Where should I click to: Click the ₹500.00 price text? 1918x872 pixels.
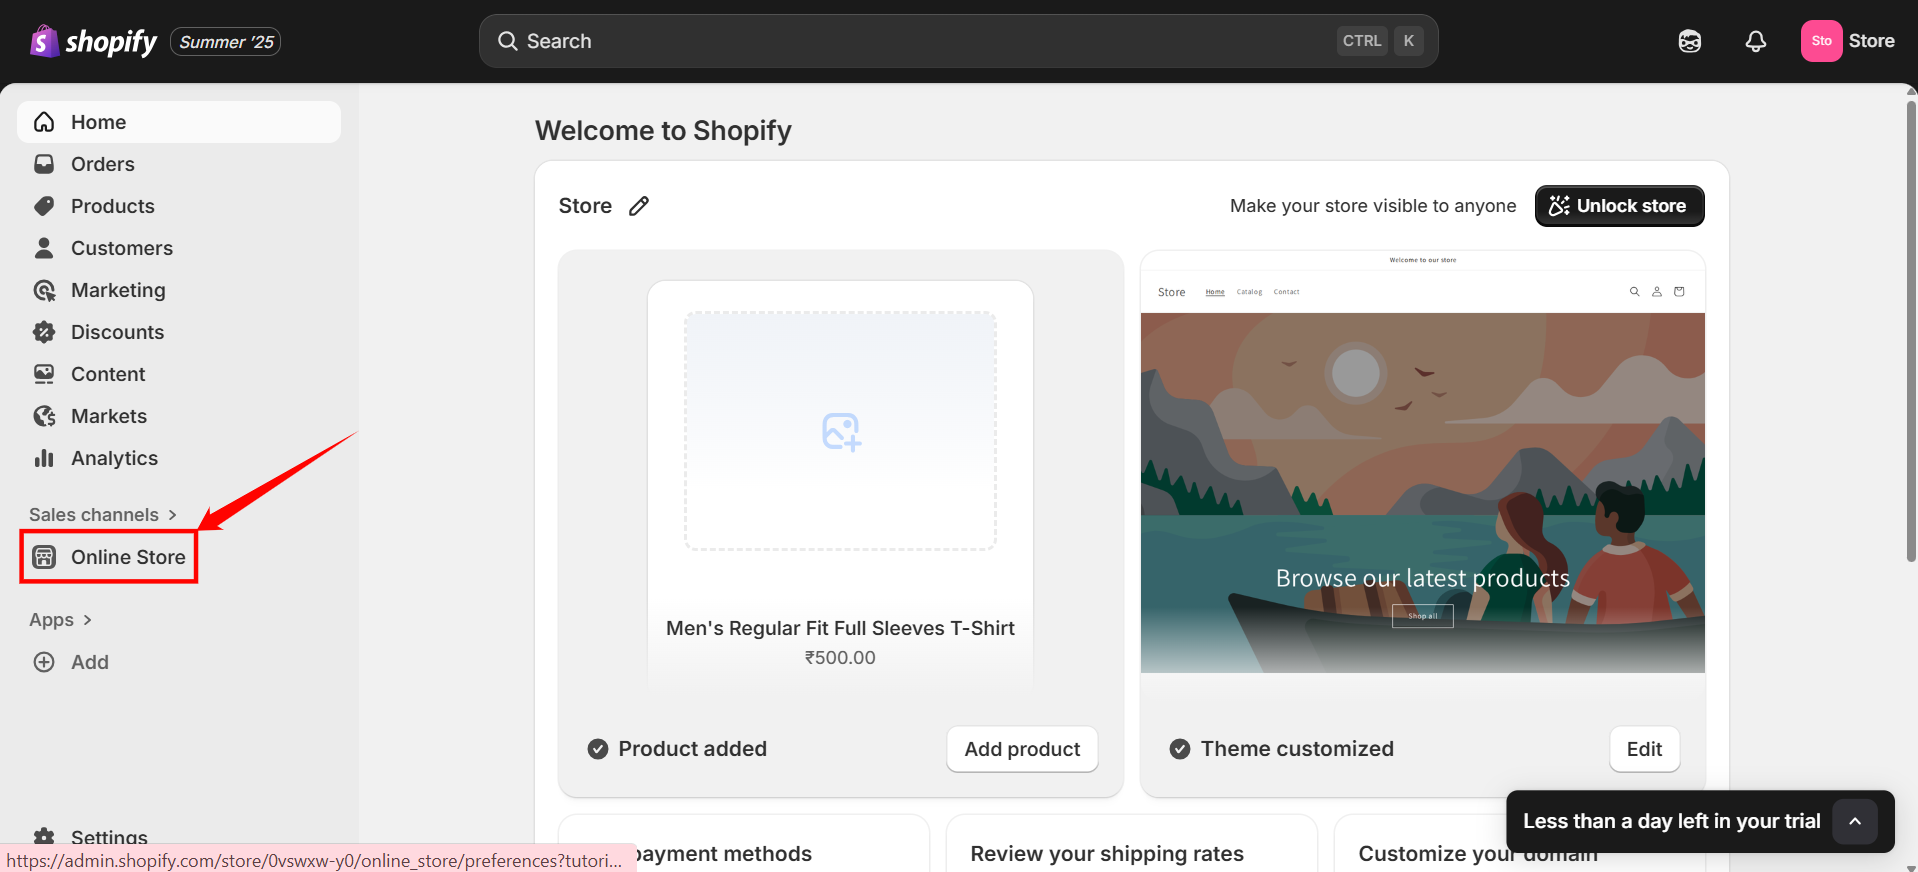840,658
